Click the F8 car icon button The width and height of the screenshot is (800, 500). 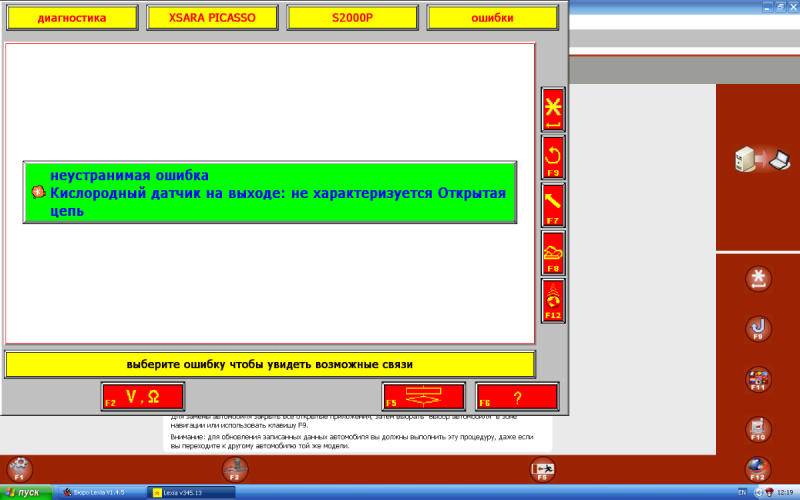[x=553, y=253]
